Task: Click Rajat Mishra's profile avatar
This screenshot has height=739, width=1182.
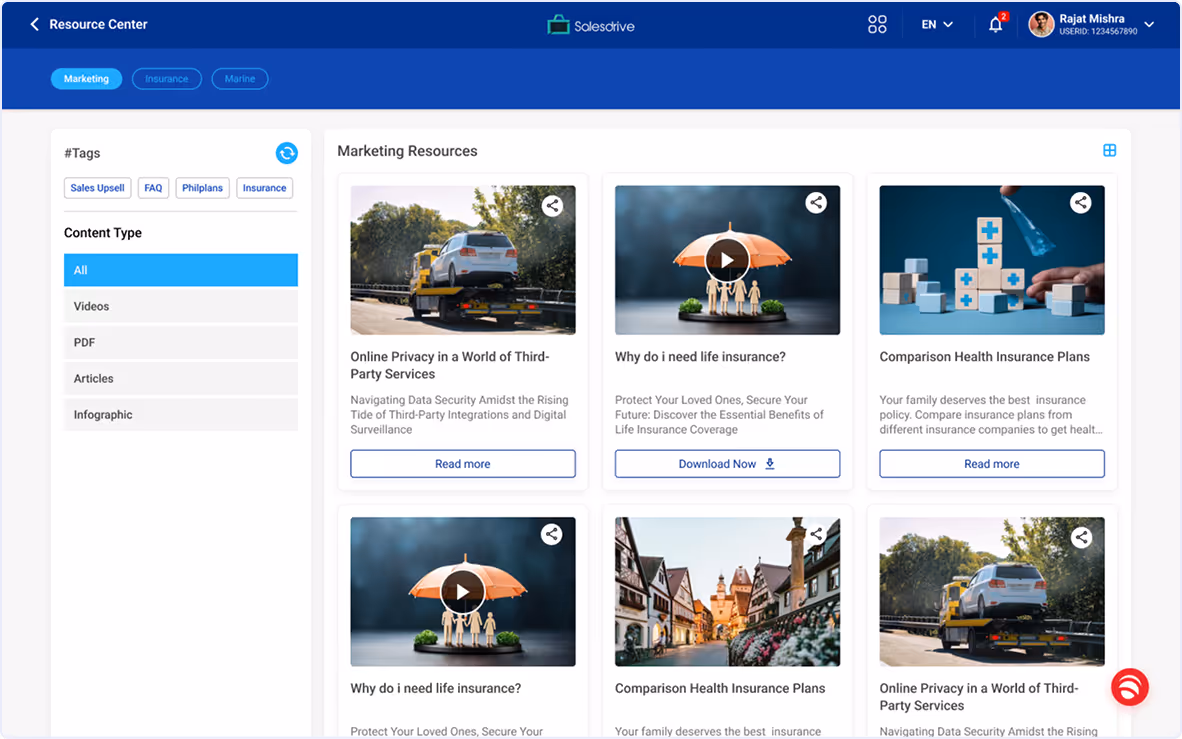Action: (1041, 24)
